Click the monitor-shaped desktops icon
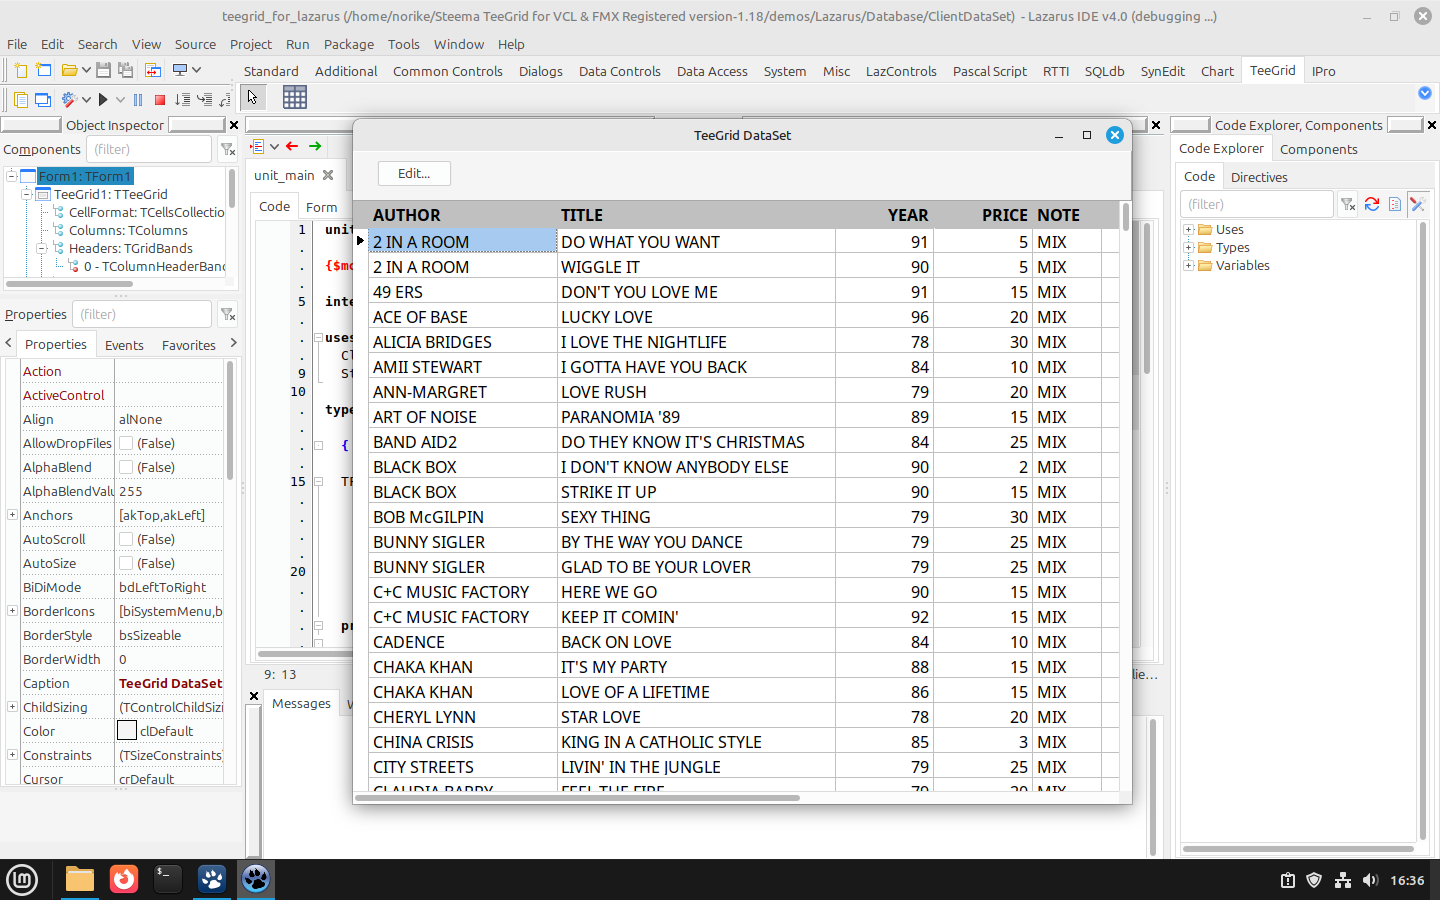 (180, 70)
